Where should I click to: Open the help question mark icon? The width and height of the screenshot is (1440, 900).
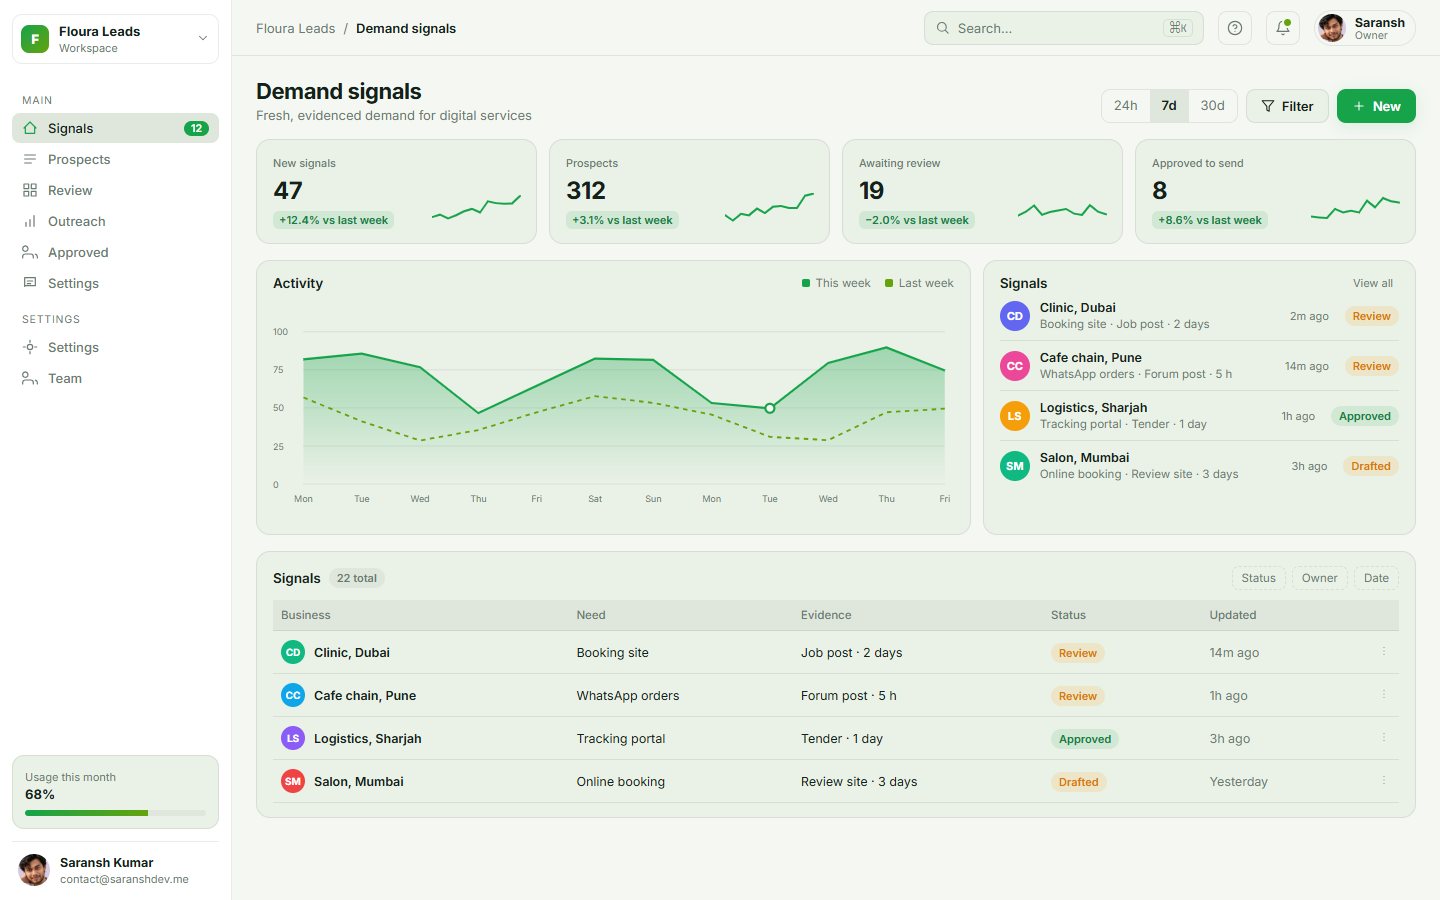point(1235,28)
